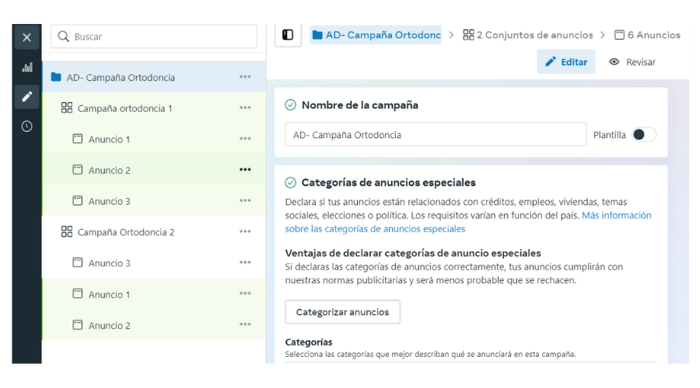Switch to Revisar mode with eye icon
The width and height of the screenshot is (700, 388).
pyautogui.click(x=632, y=62)
